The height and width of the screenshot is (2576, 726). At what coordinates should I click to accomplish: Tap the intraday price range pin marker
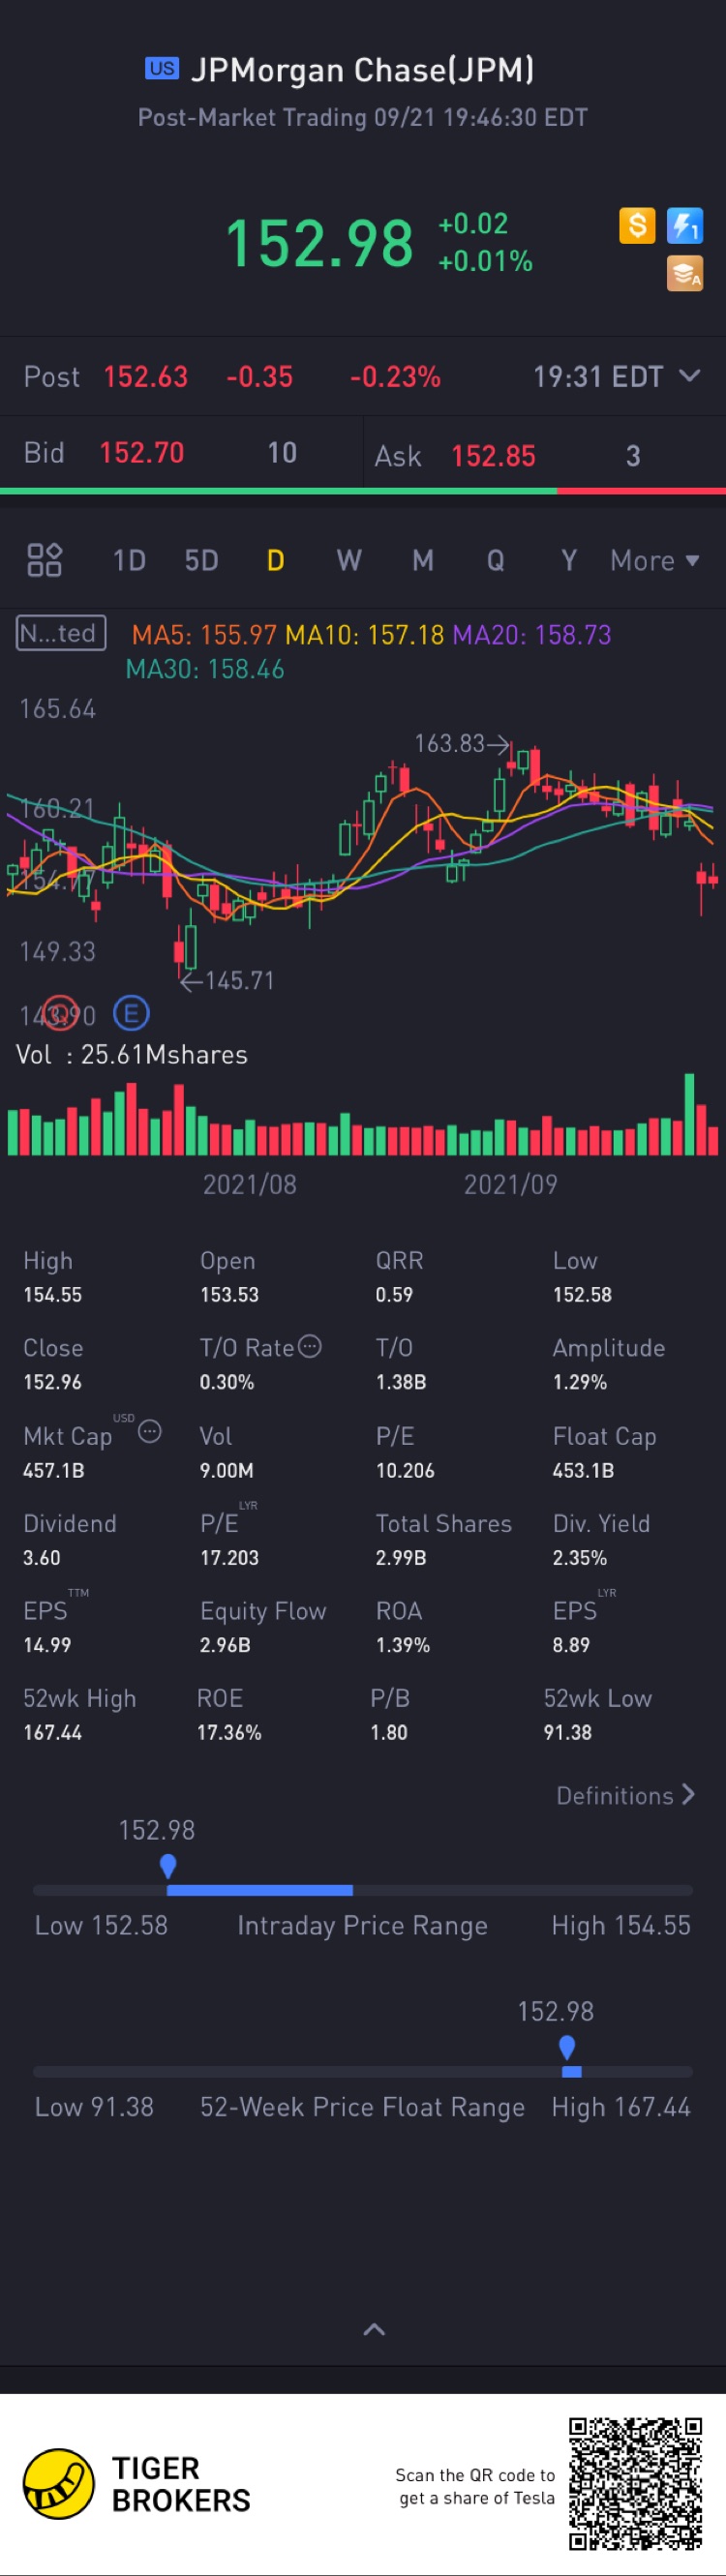[168, 1866]
